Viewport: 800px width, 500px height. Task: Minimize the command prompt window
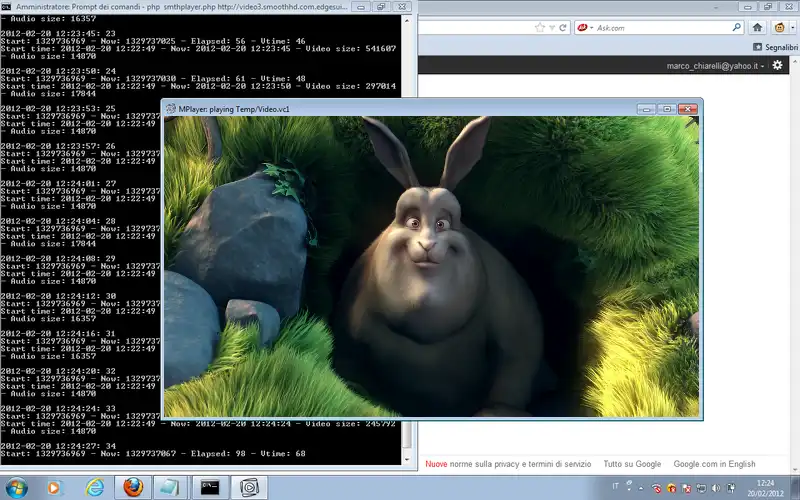(361, 7)
